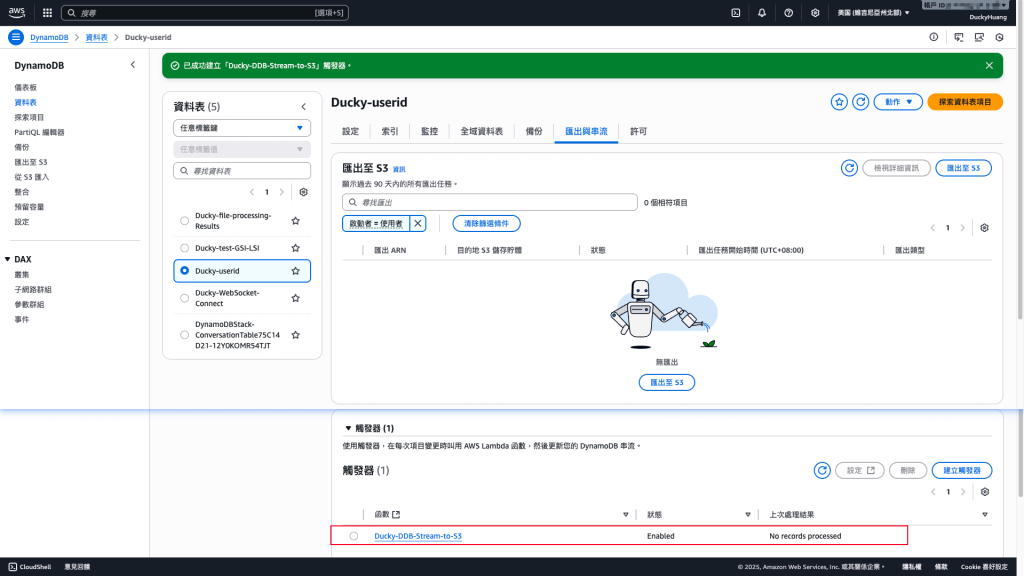Sort by last processing result arrow

pos(985,515)
